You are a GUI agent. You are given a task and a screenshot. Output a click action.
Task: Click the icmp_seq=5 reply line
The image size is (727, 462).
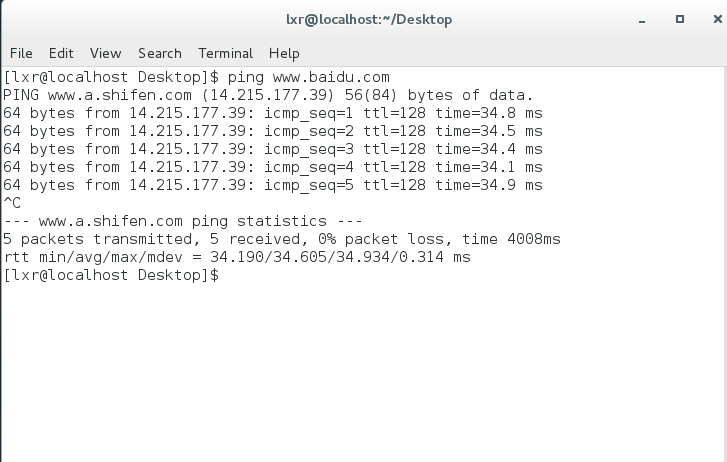[x=273, y=185]
